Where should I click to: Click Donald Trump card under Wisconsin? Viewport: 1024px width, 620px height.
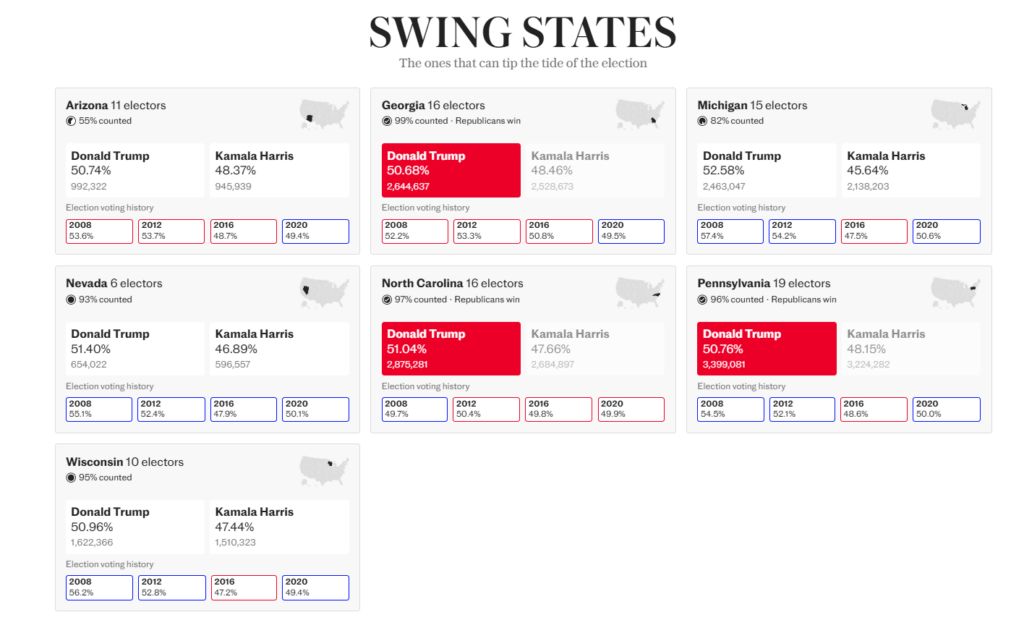tap(134, 526)
